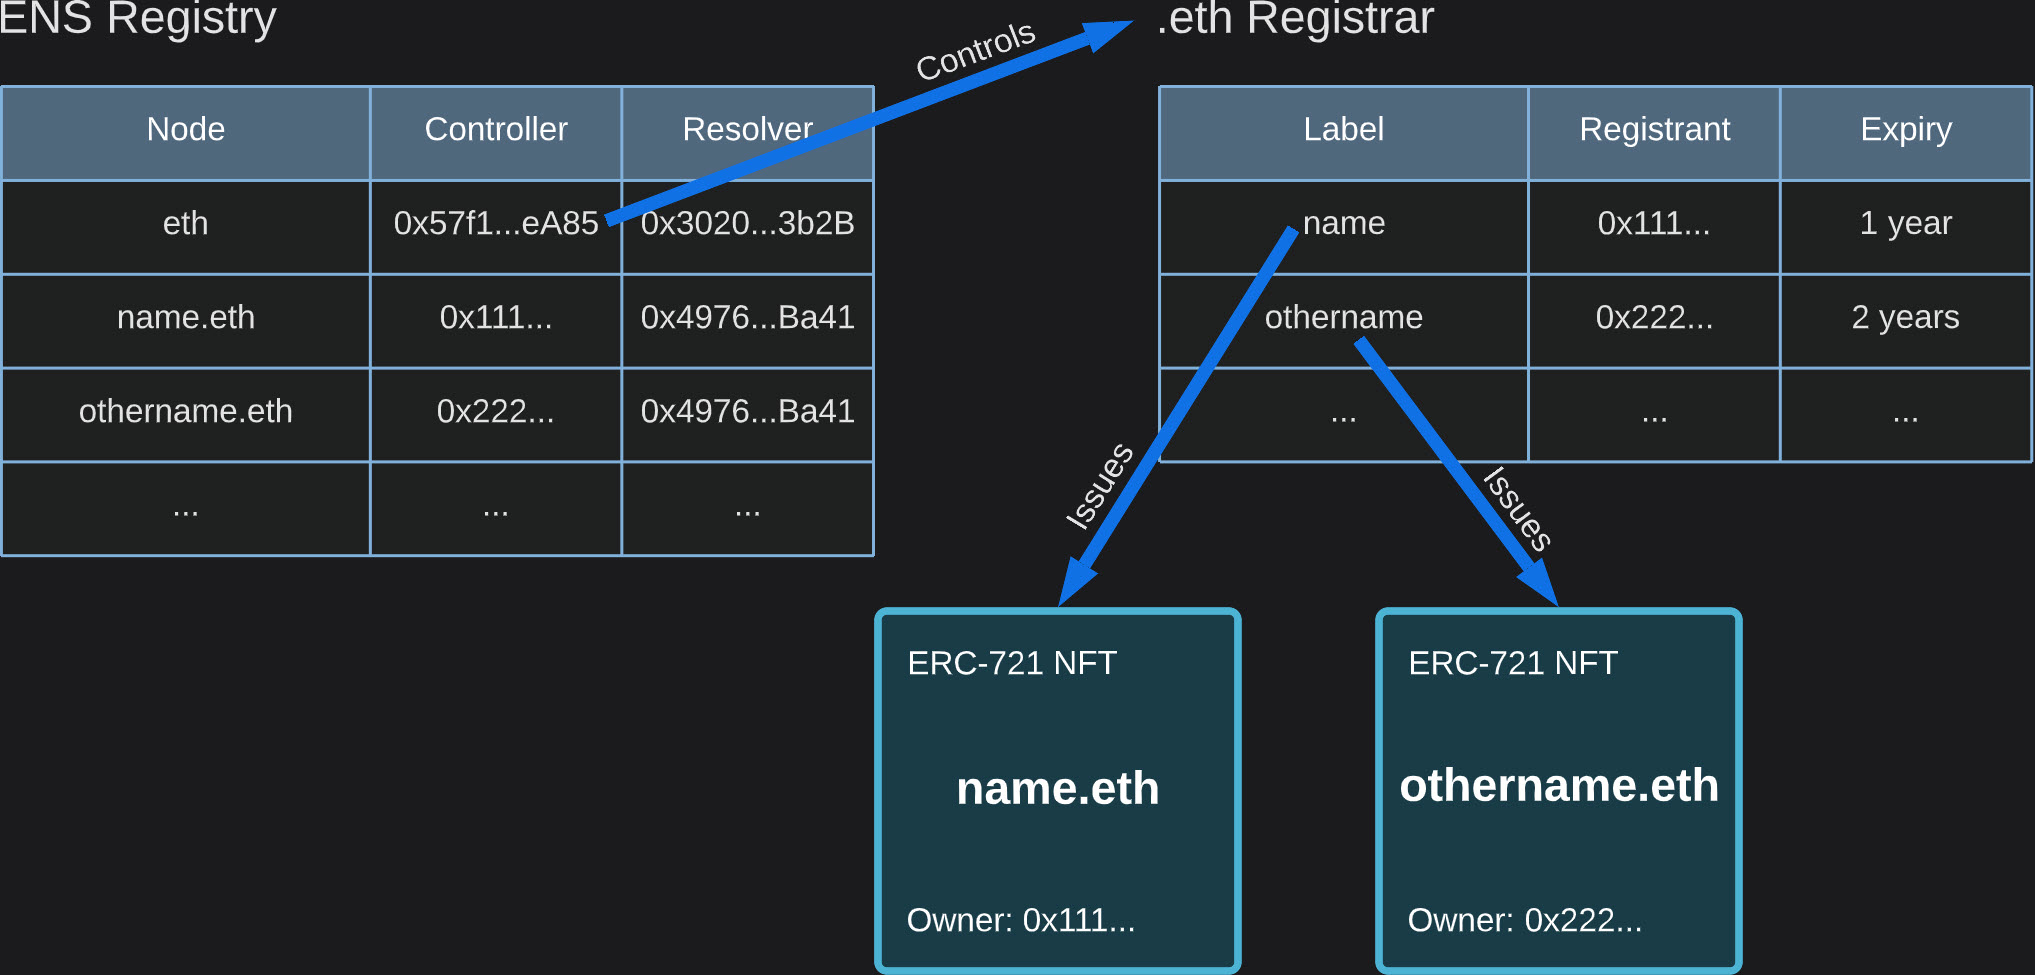Screen dimensions: 2035x975
Task: Click the 2 years expiry cell
Action: 1906,318
